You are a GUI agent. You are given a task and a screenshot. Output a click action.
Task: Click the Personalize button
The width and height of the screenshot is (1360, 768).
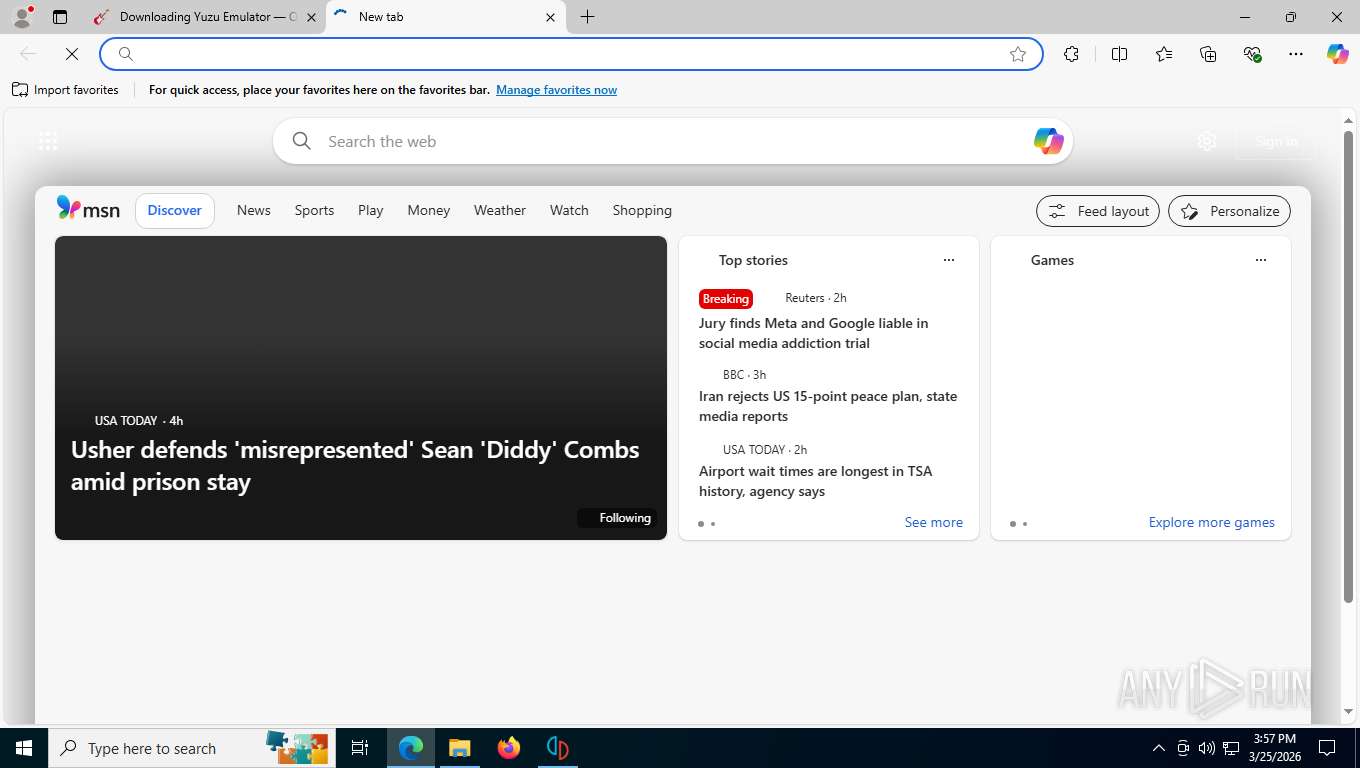(x=1229, y=211)
